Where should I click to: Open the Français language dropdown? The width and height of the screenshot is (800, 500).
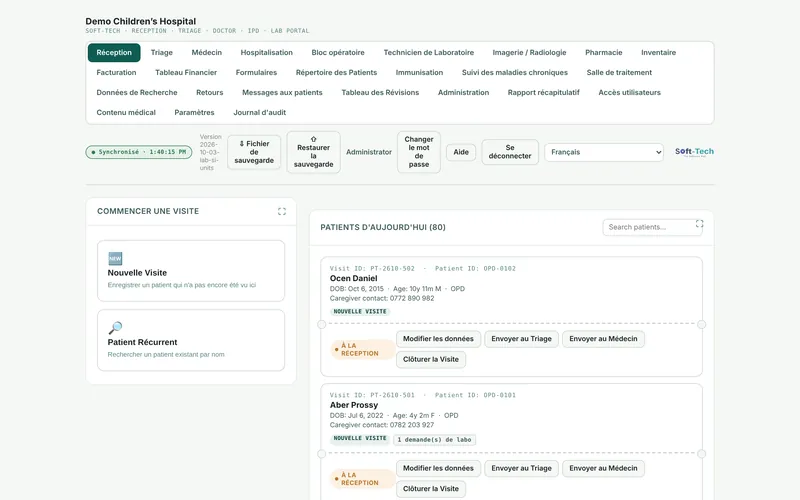pos(604,152)
